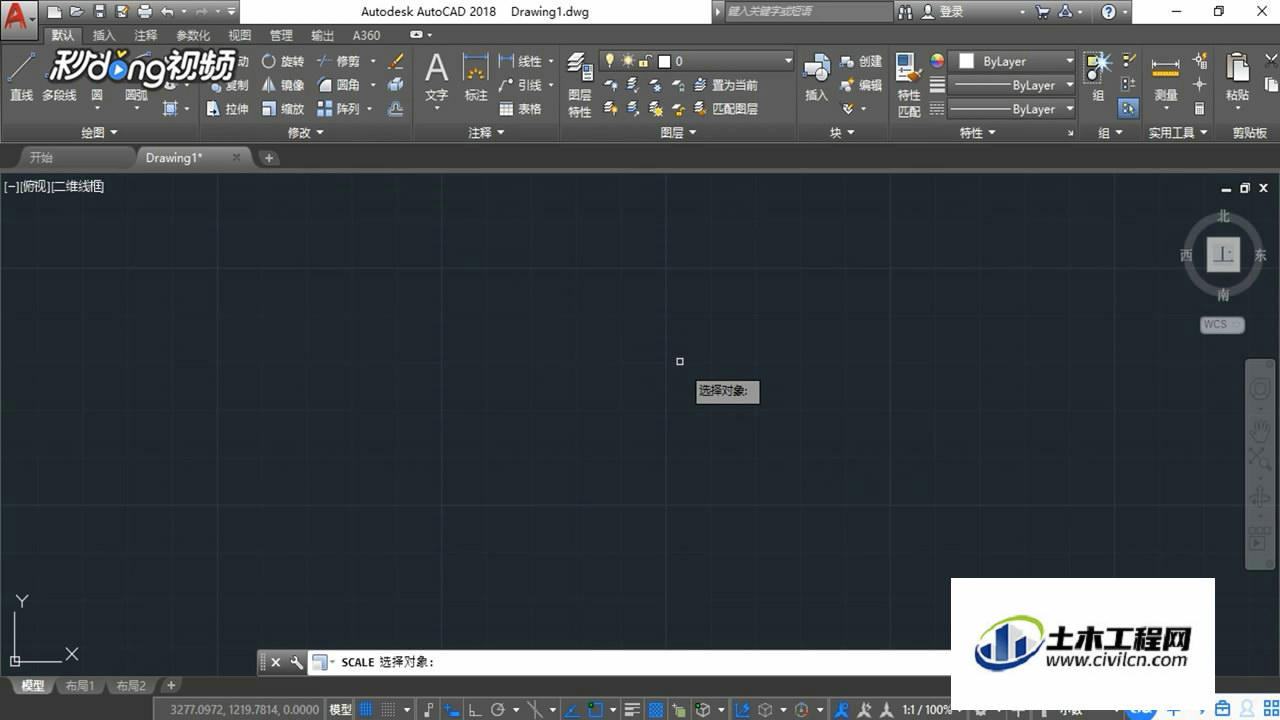Open the linetype ByLayer dropdown
Viewport: 1280px width, 720px height.
coord(1012,109)
